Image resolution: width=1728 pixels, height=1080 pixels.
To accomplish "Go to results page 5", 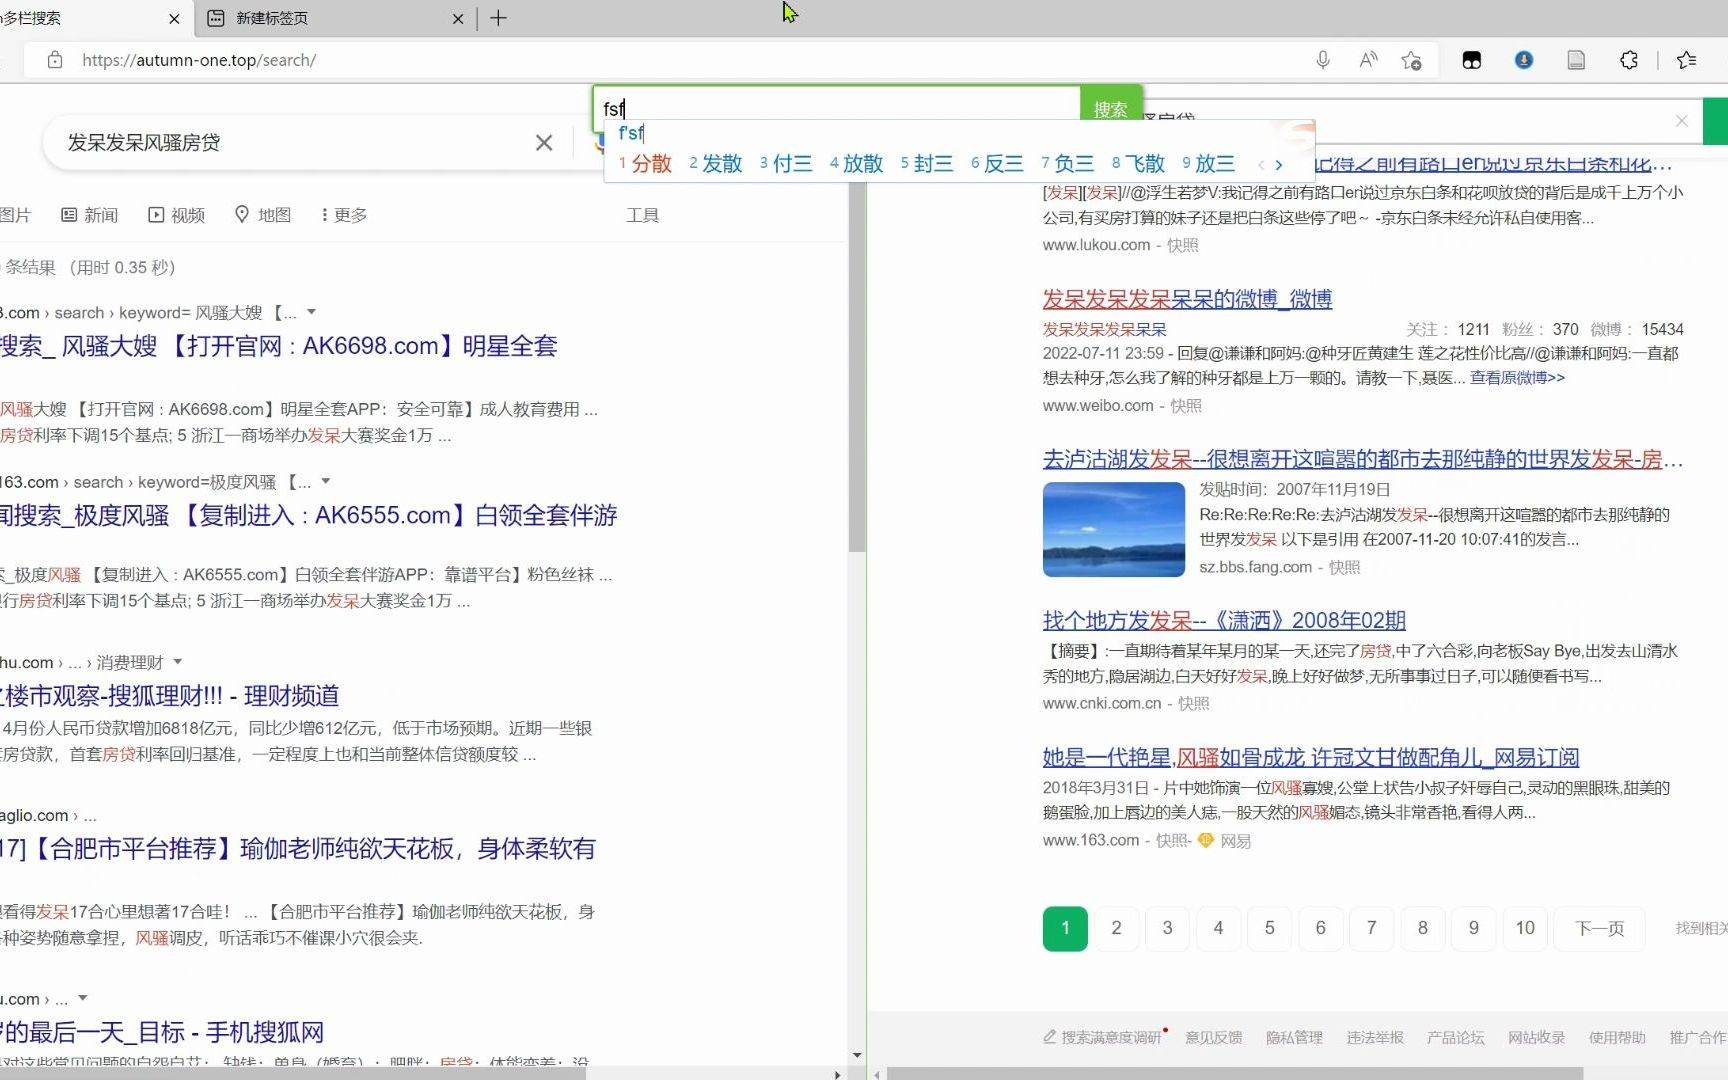I will pos(1269,928).
